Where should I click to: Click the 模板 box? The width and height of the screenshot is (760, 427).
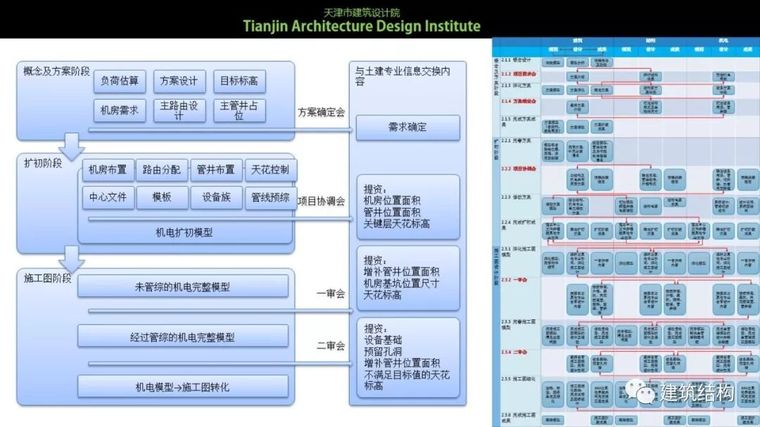point(162,198)
